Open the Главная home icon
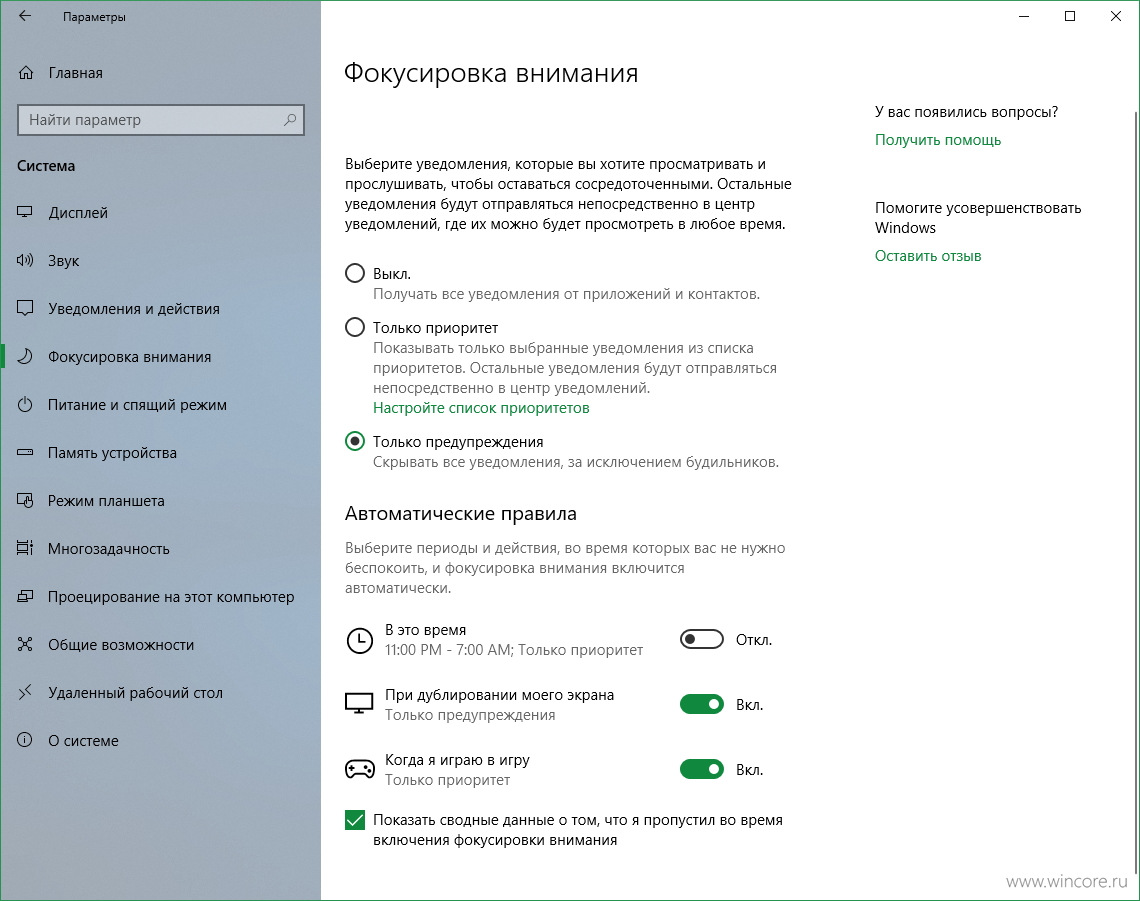1140x901 pixels. click(25, 73)
